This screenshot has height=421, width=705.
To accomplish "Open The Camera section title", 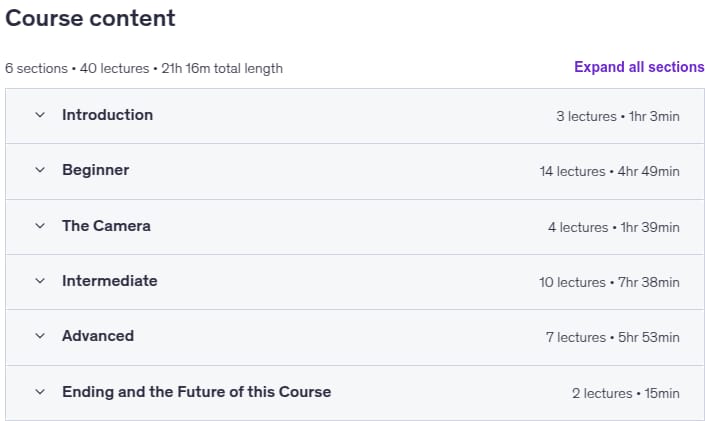I will pos(107,226).
